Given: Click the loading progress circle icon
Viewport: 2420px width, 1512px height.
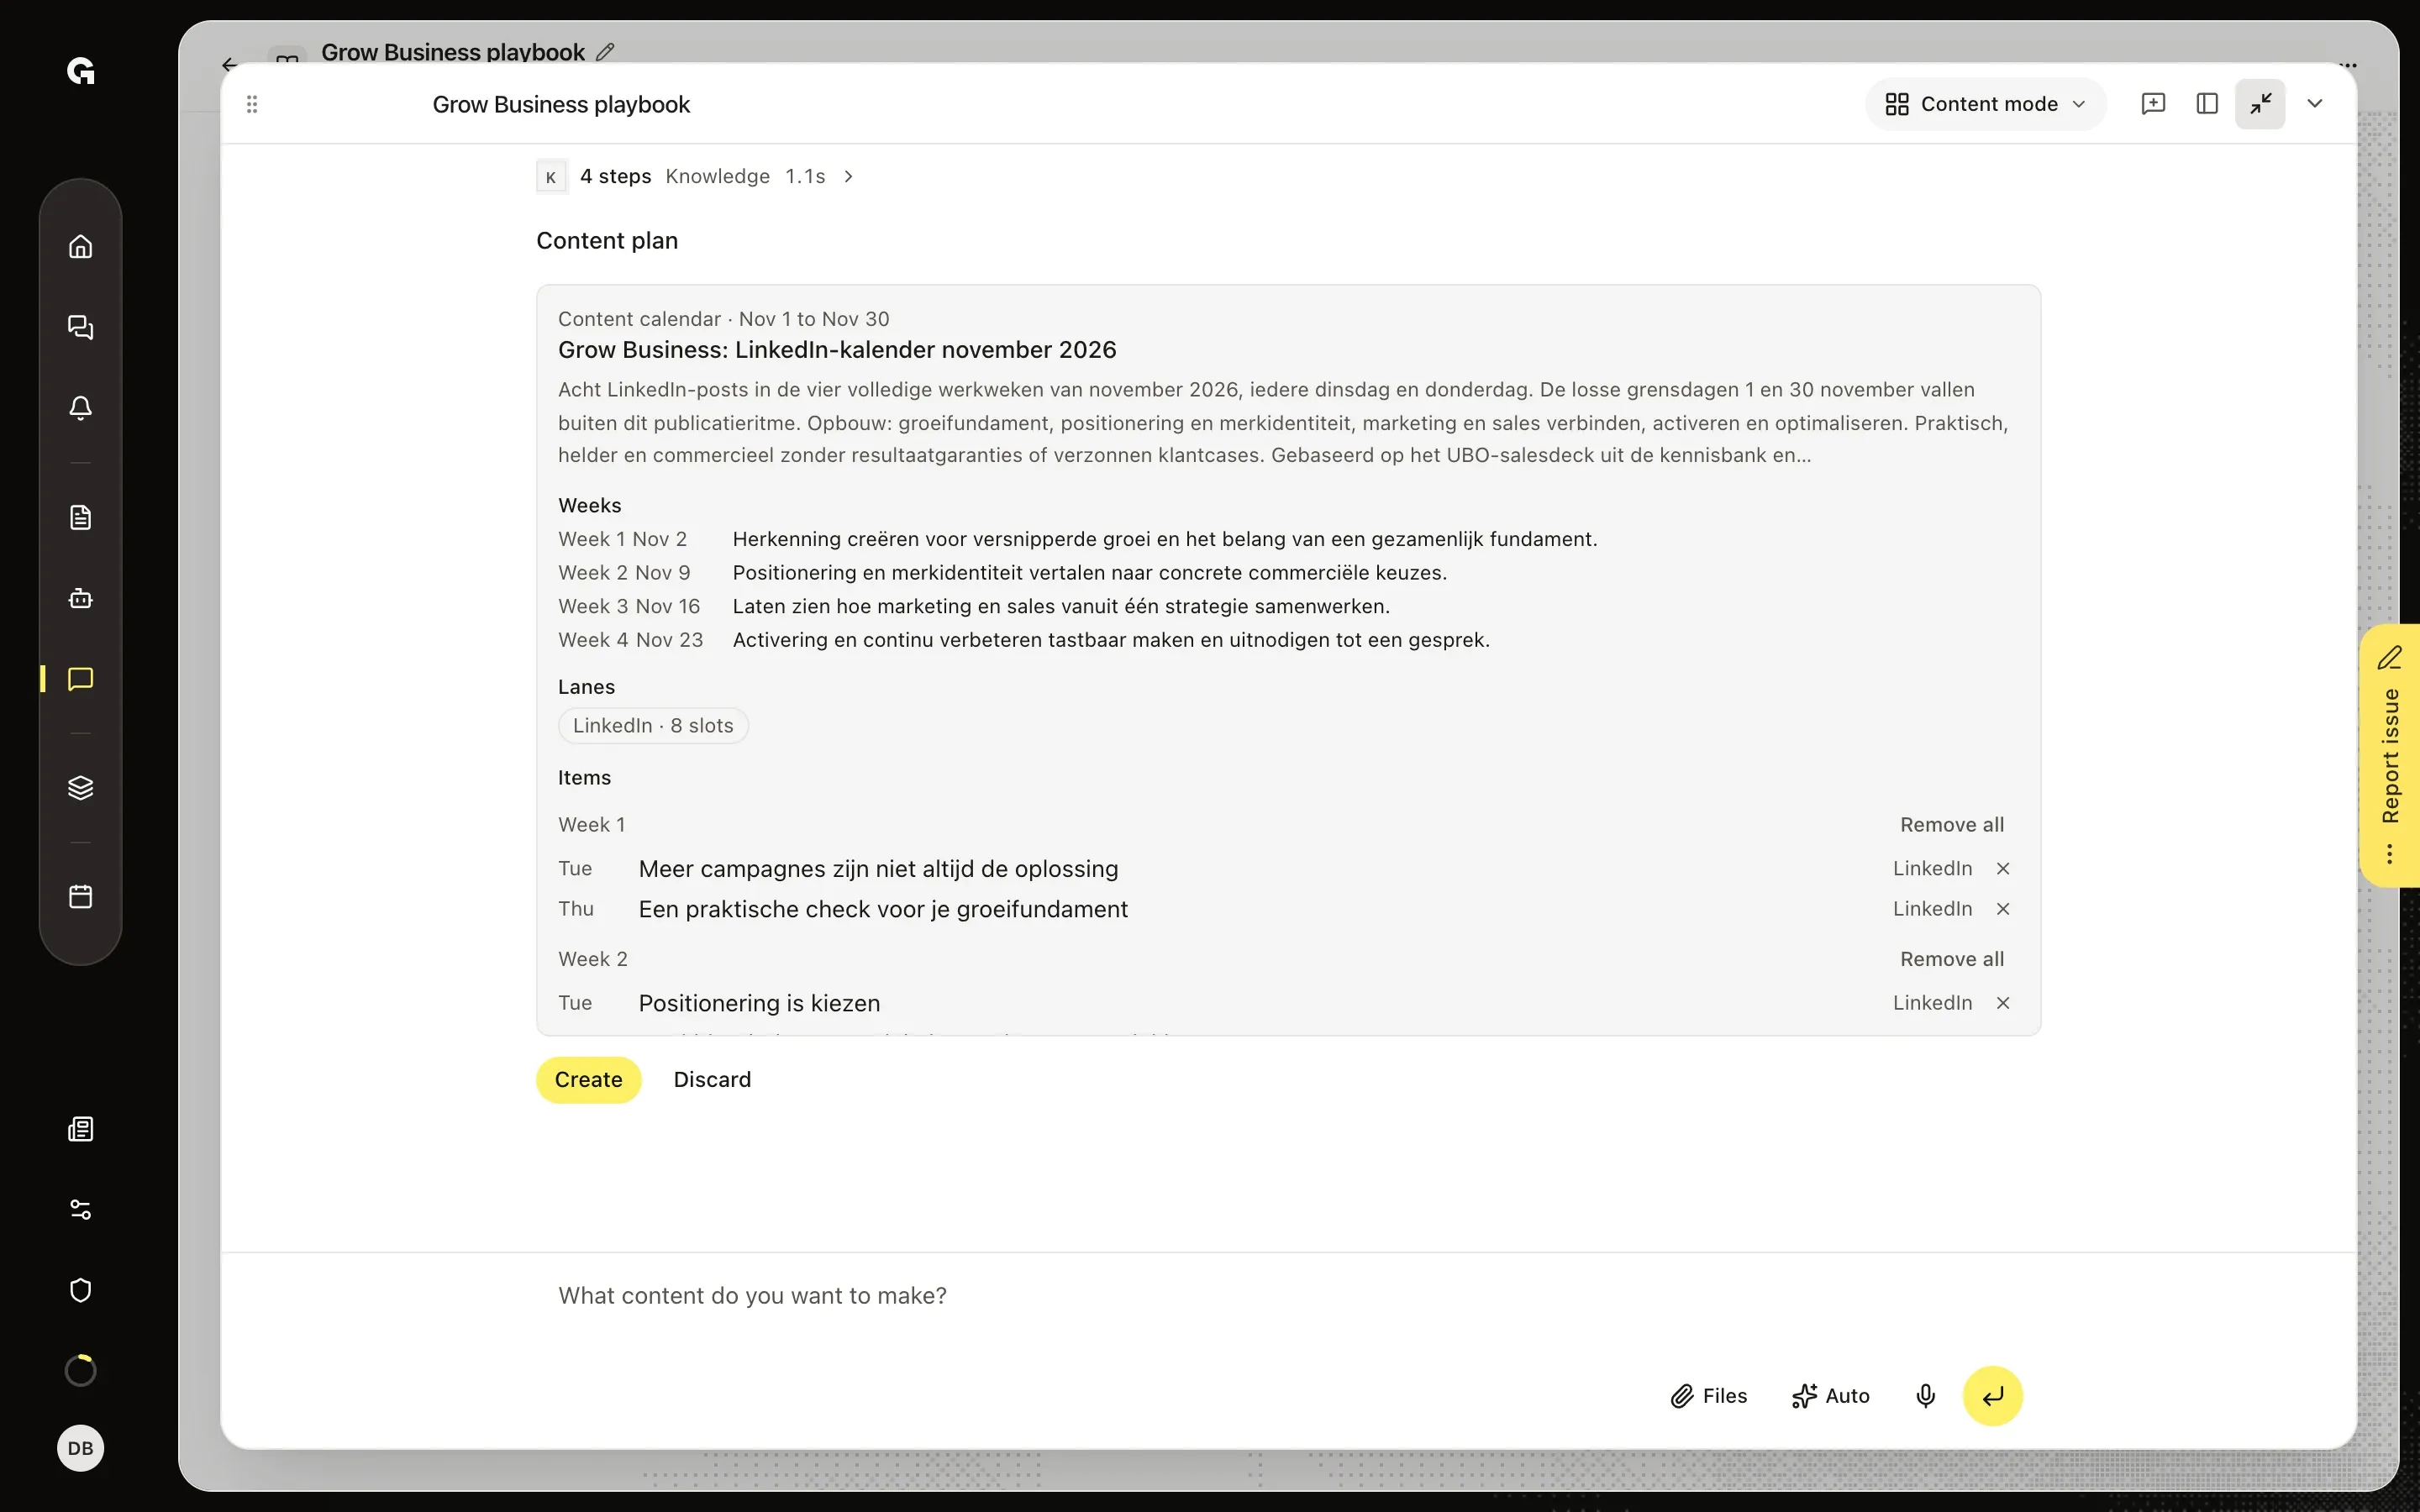Looking at the screenshot, I should (81, 1370).
